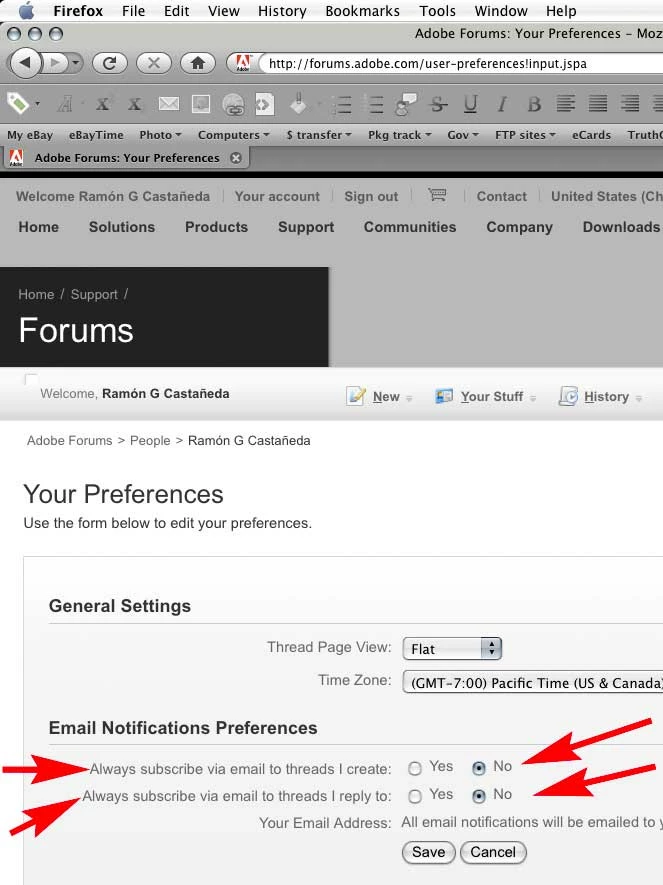Go to the Communities nav link
The height and width of the screenshot is (885, 663).
tap(410, 227)
